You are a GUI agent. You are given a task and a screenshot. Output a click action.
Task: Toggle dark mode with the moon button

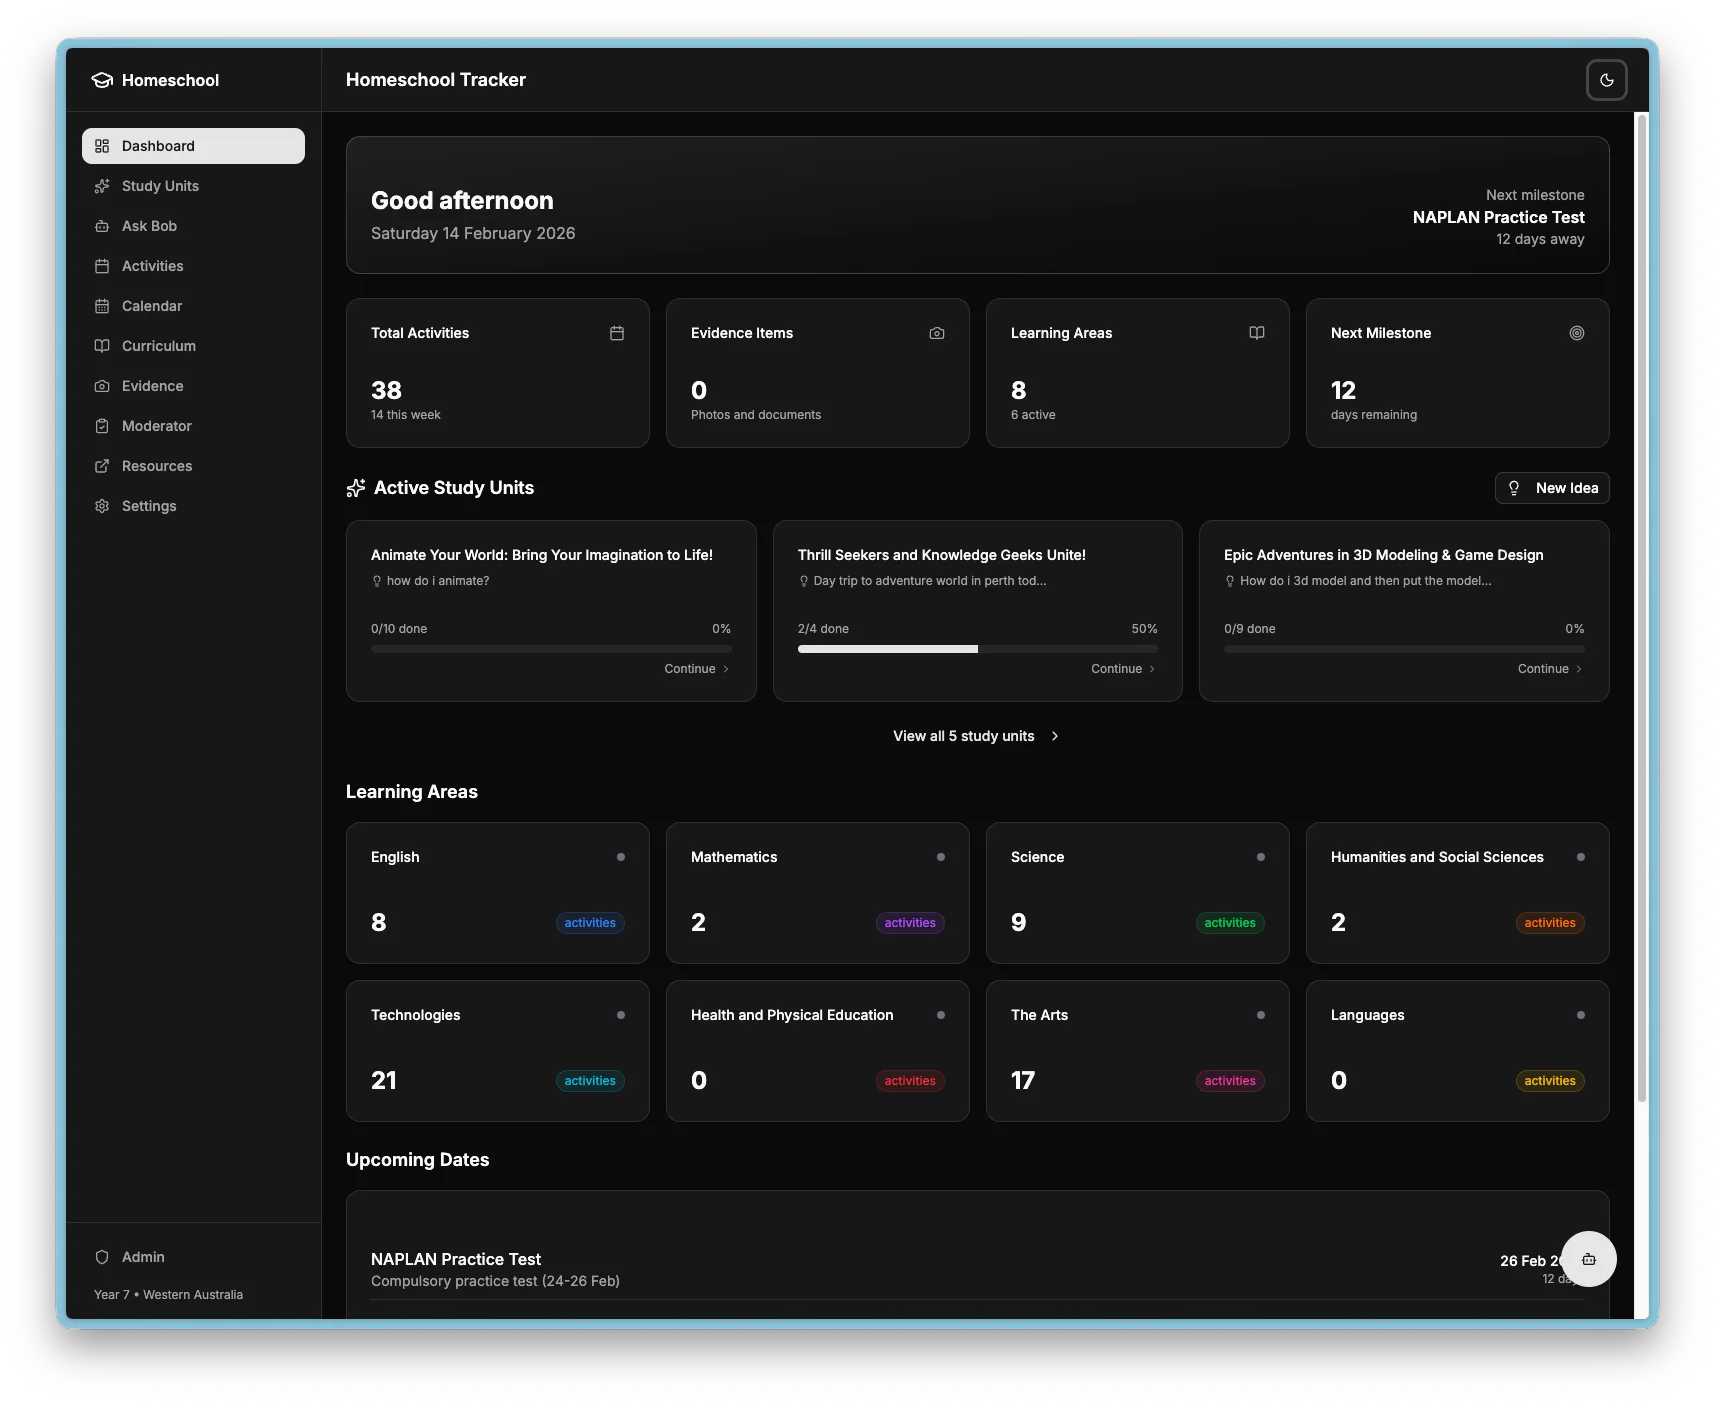click(x=1606, y=80)
